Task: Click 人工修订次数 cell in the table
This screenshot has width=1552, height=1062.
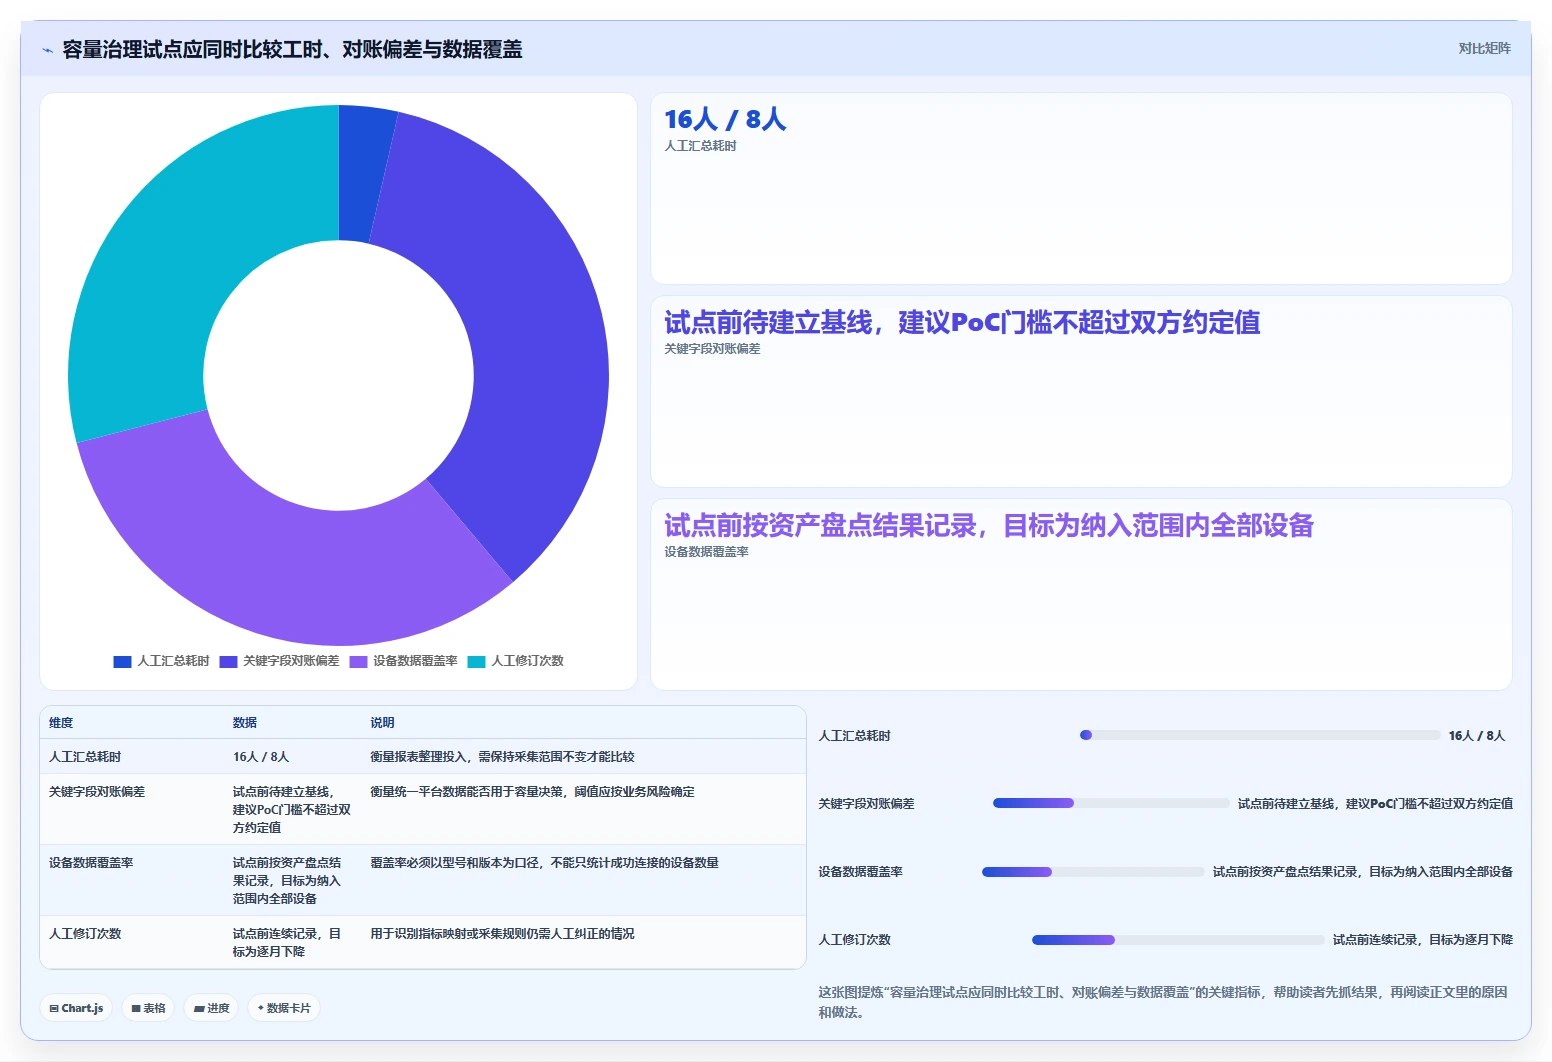Action: click(85, 934)
